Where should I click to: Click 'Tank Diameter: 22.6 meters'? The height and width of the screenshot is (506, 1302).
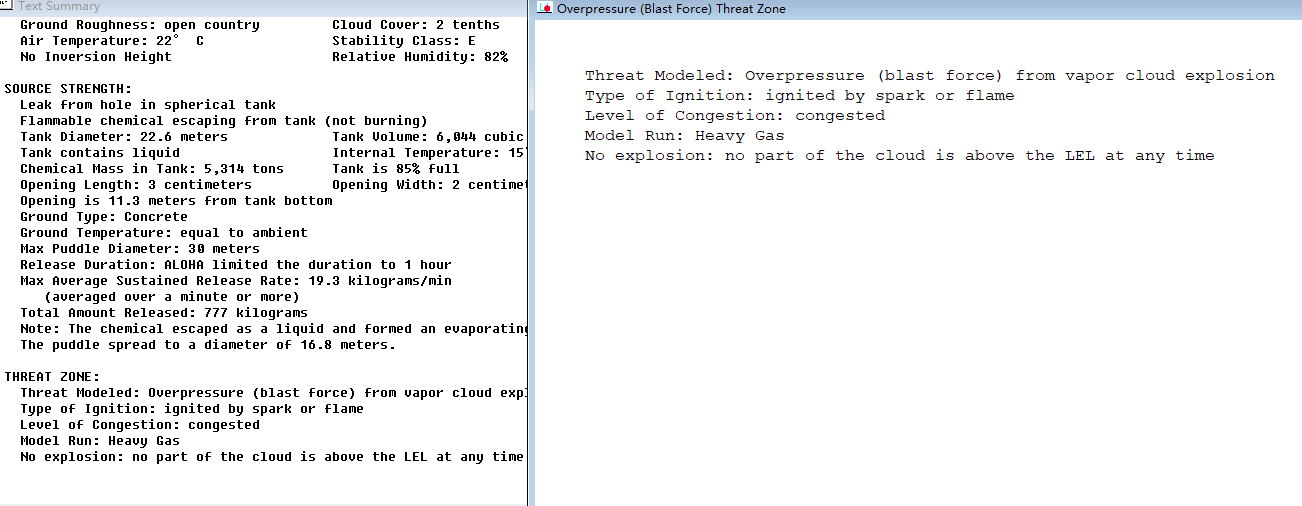pyautogui.click(x=124, y=137)
